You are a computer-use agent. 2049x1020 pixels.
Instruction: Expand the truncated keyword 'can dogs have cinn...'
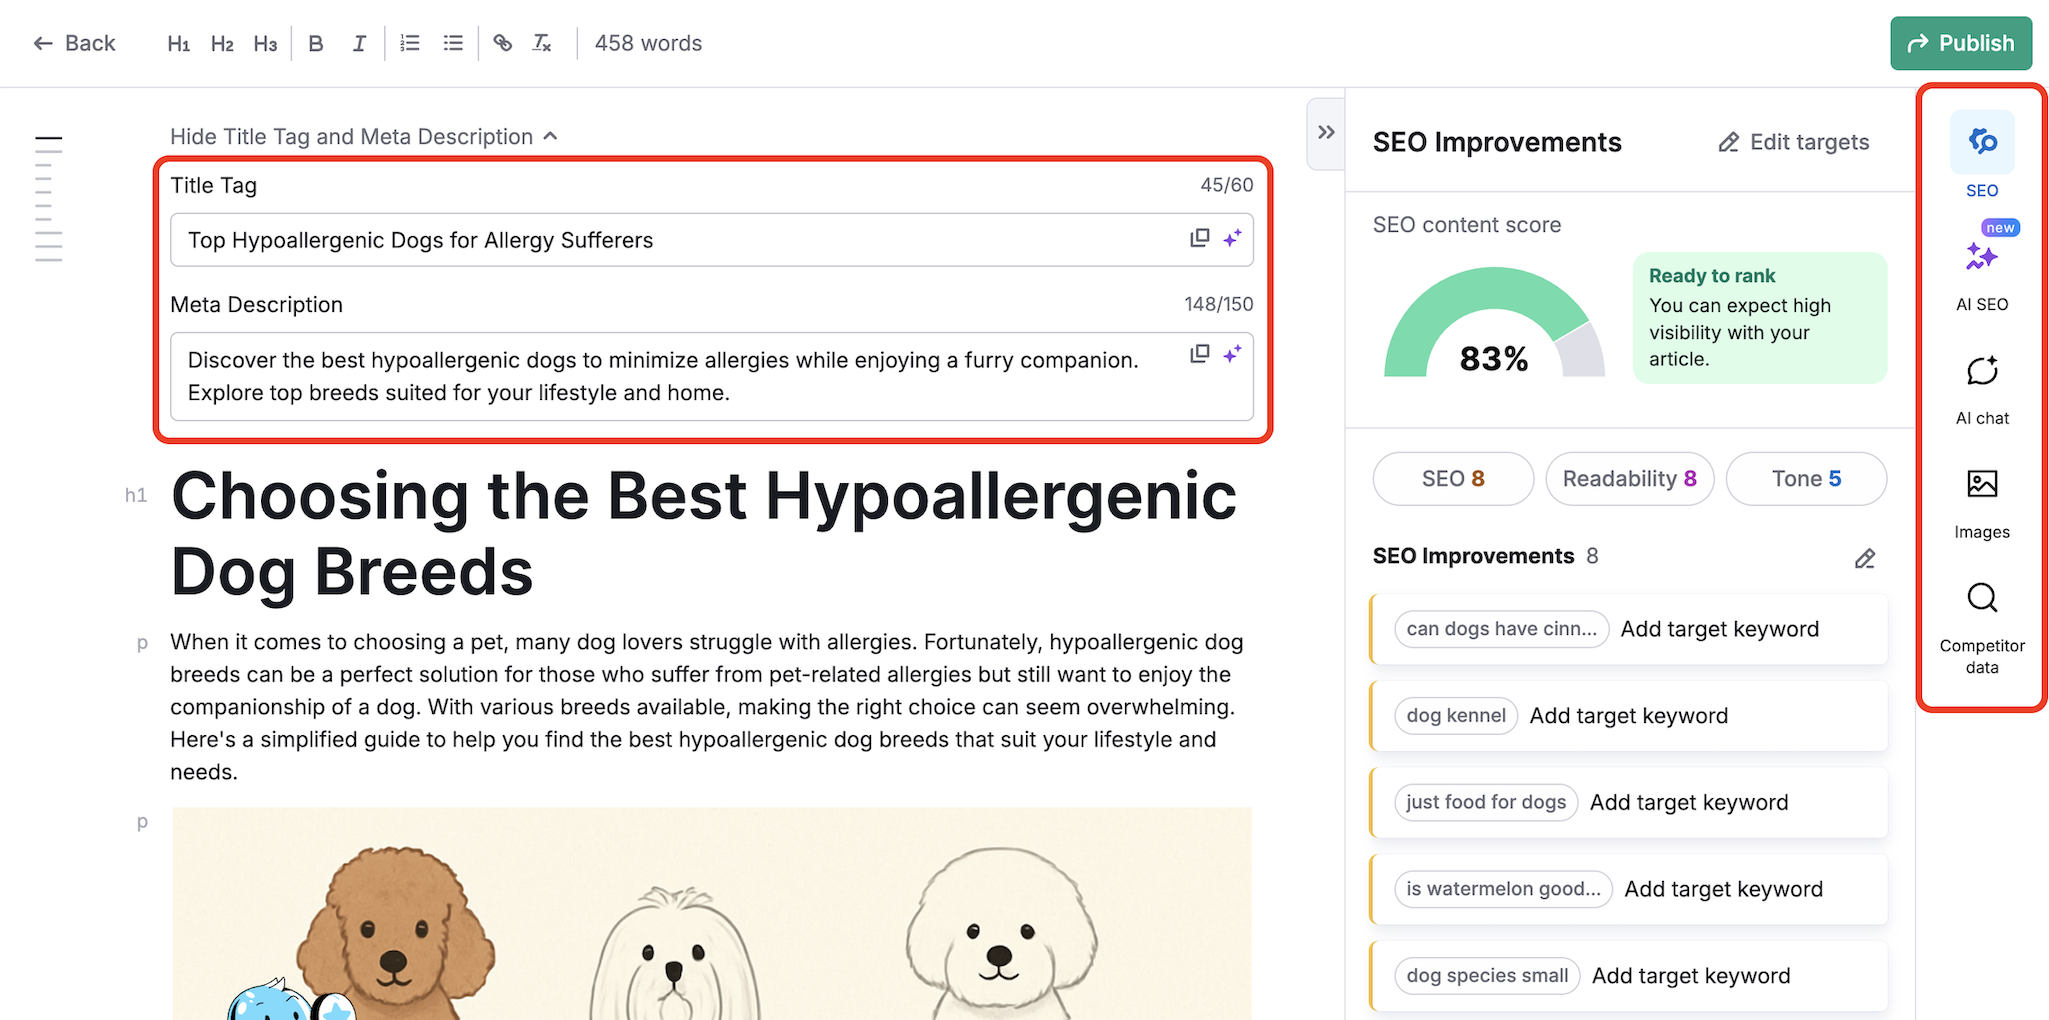pos(1500,629)
